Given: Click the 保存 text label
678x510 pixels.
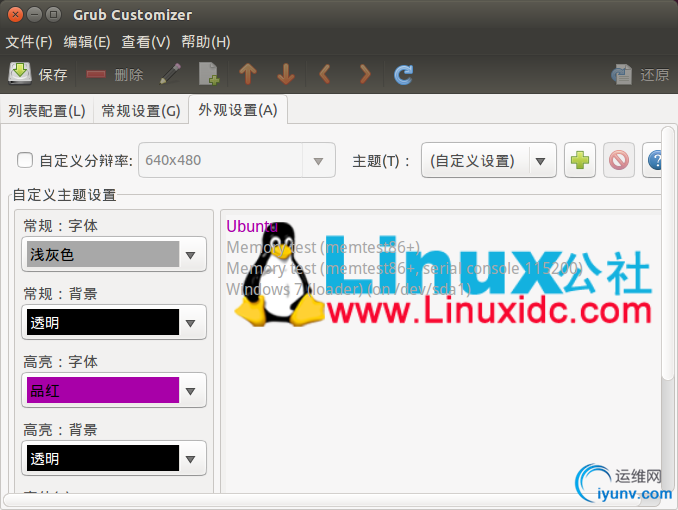Looking at the screenshot, I should [x=53, y=75].
